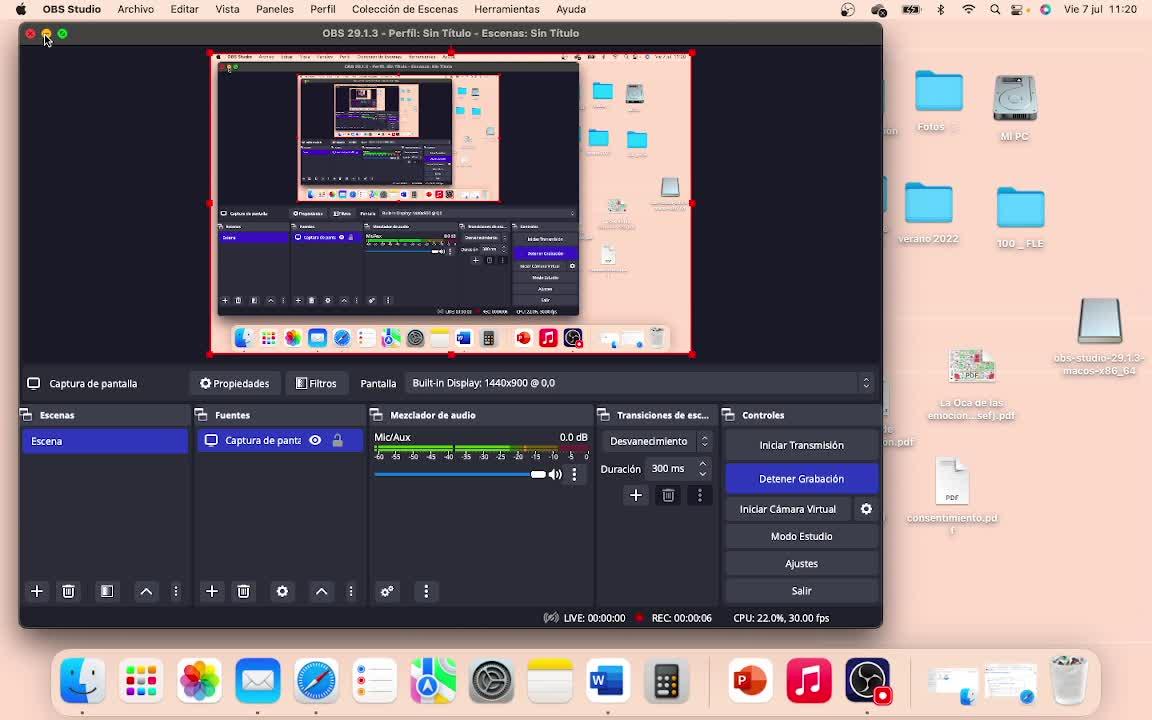Mute the Mic/Aux speaker icon
Viewport: 1152px width, 720px height.
point(555,474)
